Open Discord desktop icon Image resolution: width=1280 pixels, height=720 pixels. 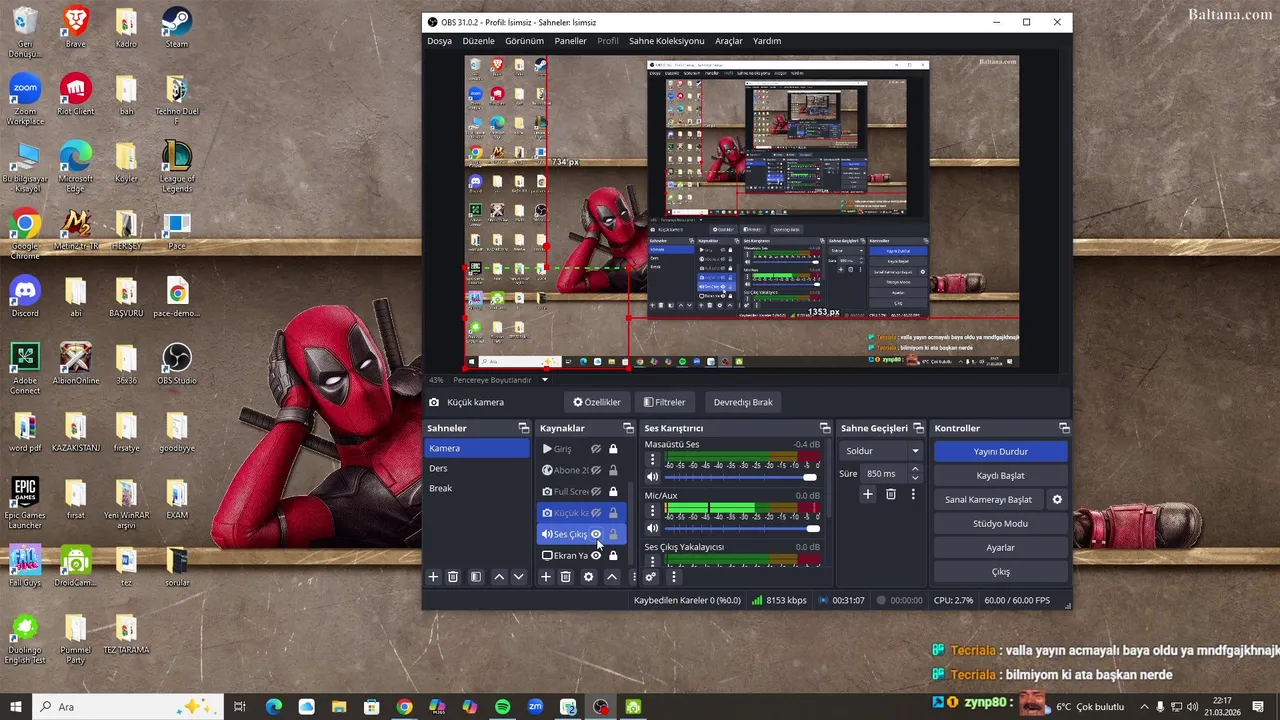(25, 297)
